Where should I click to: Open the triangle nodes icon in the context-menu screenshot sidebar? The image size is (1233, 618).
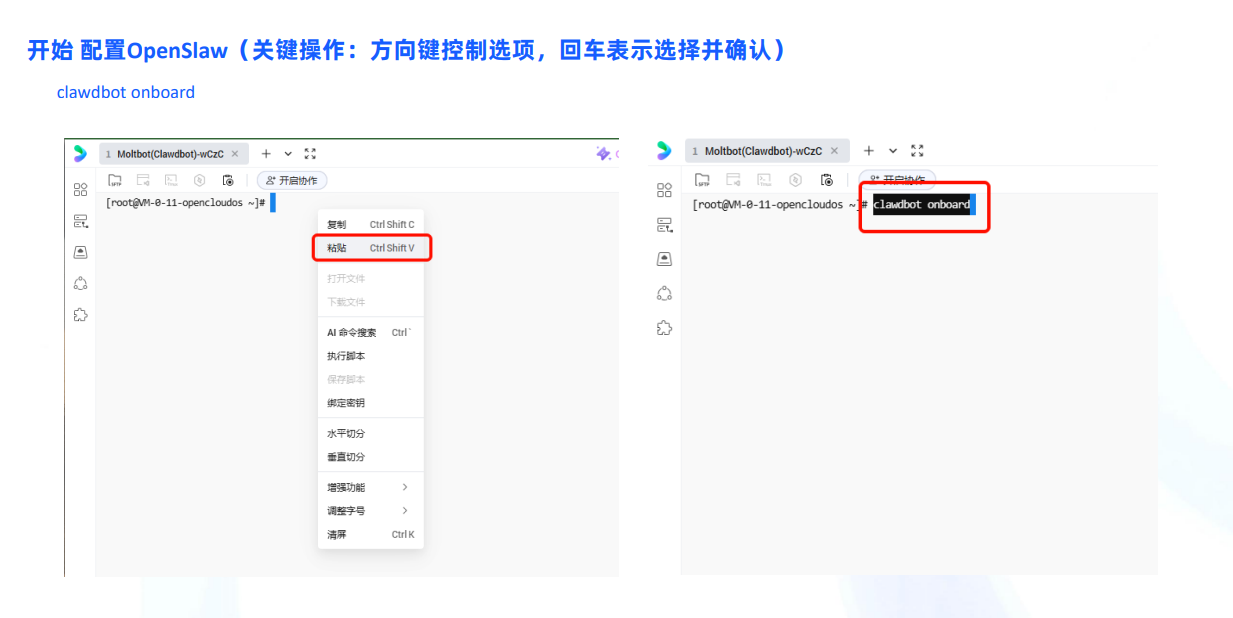(x=80, y=283)
